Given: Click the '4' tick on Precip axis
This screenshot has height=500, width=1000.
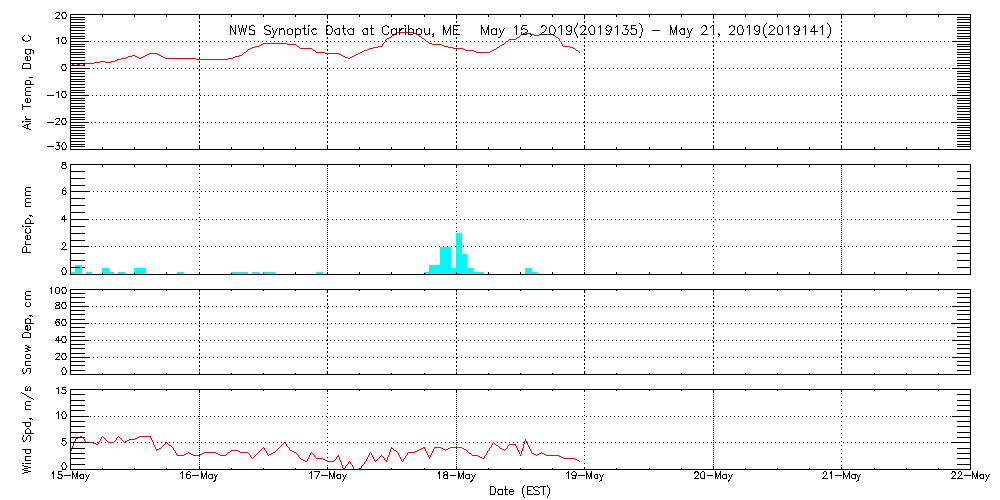Looking at the screenshot, I should pyautogui.click(x=62, y=219).
